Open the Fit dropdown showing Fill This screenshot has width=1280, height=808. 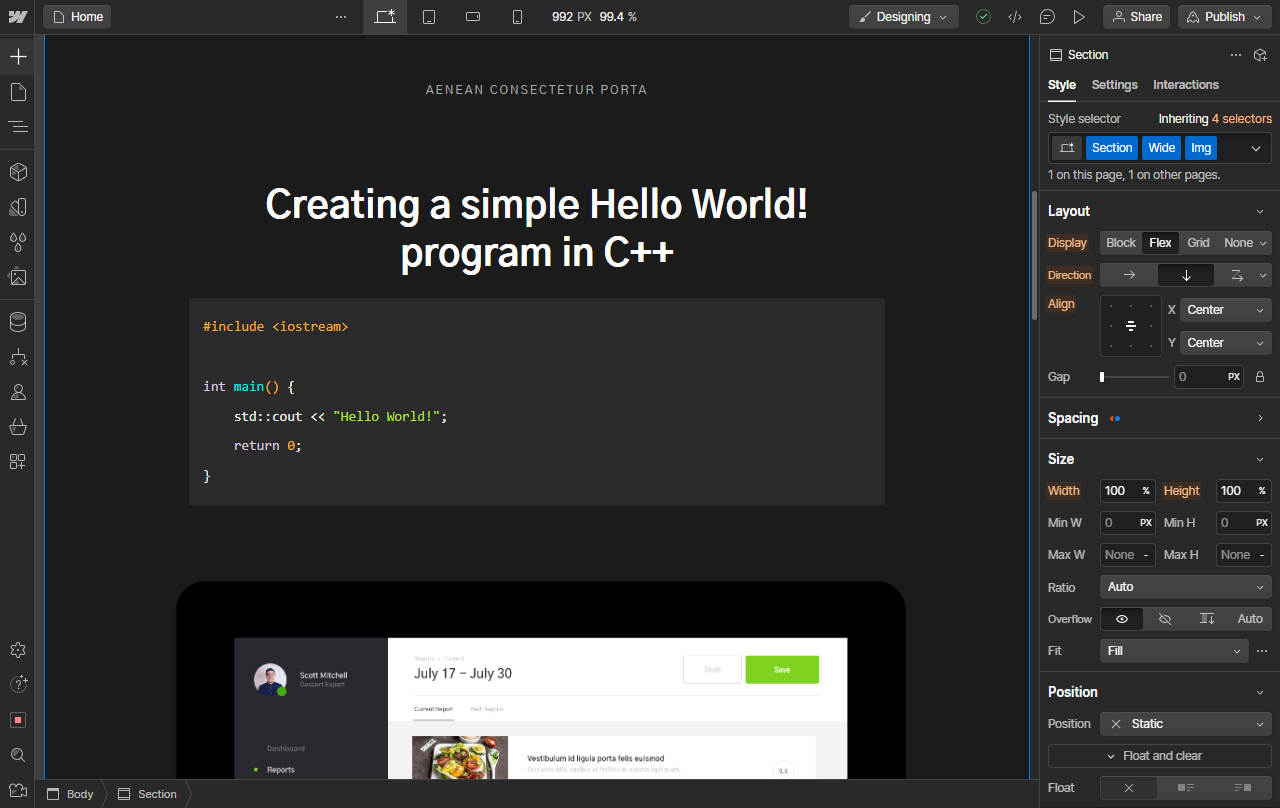1174,650
